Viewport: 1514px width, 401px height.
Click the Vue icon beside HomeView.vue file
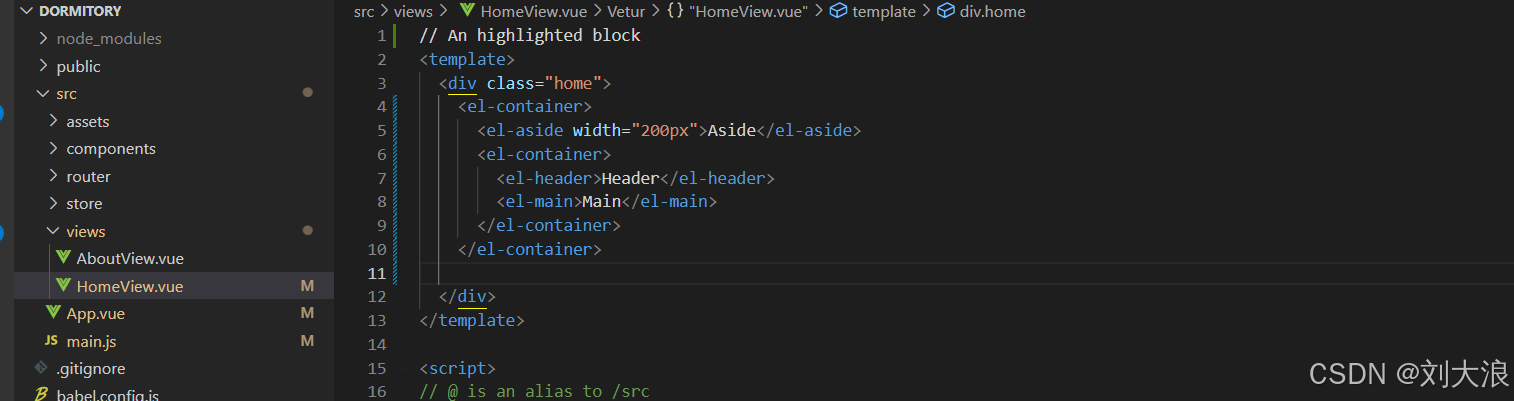point(63,286)
